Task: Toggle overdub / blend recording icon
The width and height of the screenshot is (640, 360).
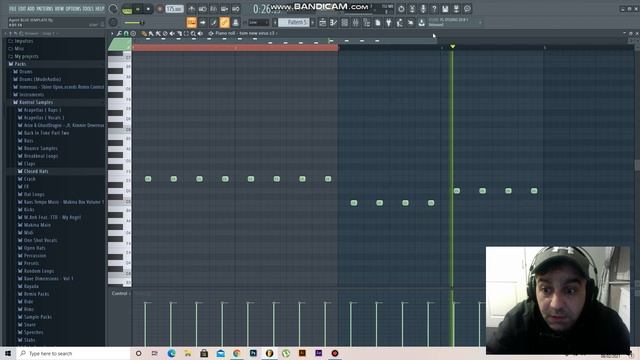Action: point(224,9)
